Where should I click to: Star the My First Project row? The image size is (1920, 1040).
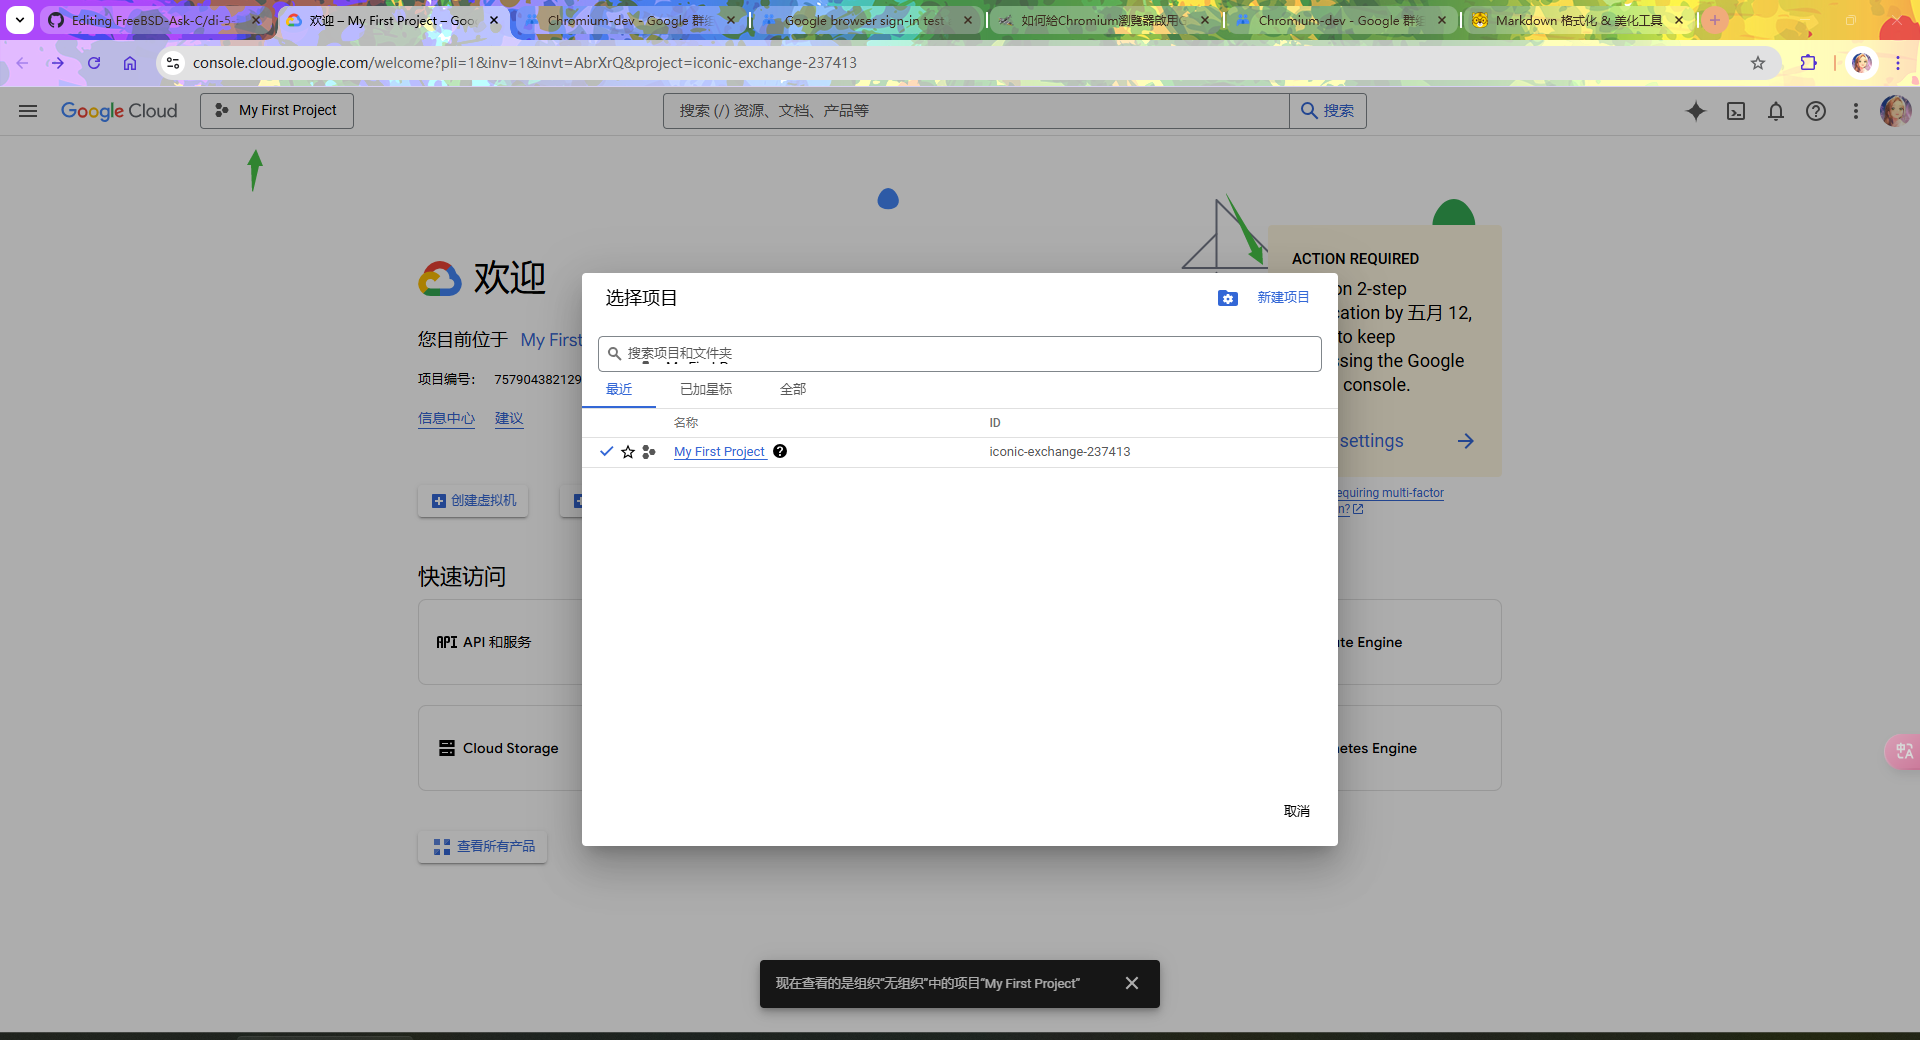pyautogui.click(x=628, y=452)
